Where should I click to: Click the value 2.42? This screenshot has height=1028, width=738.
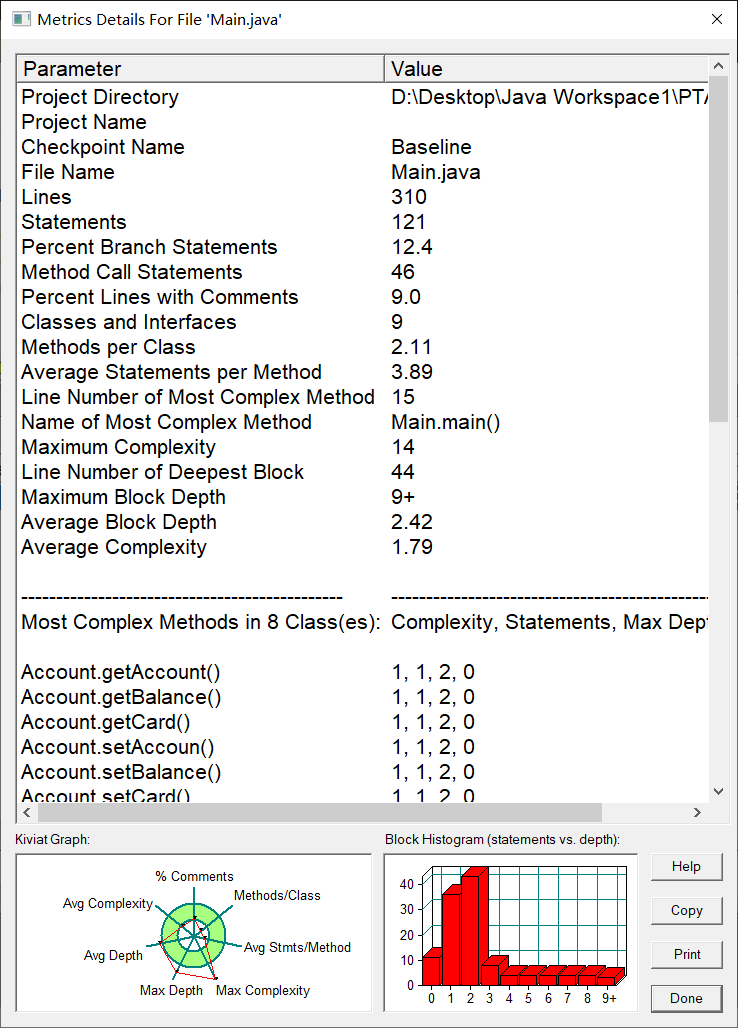[412, 521]
